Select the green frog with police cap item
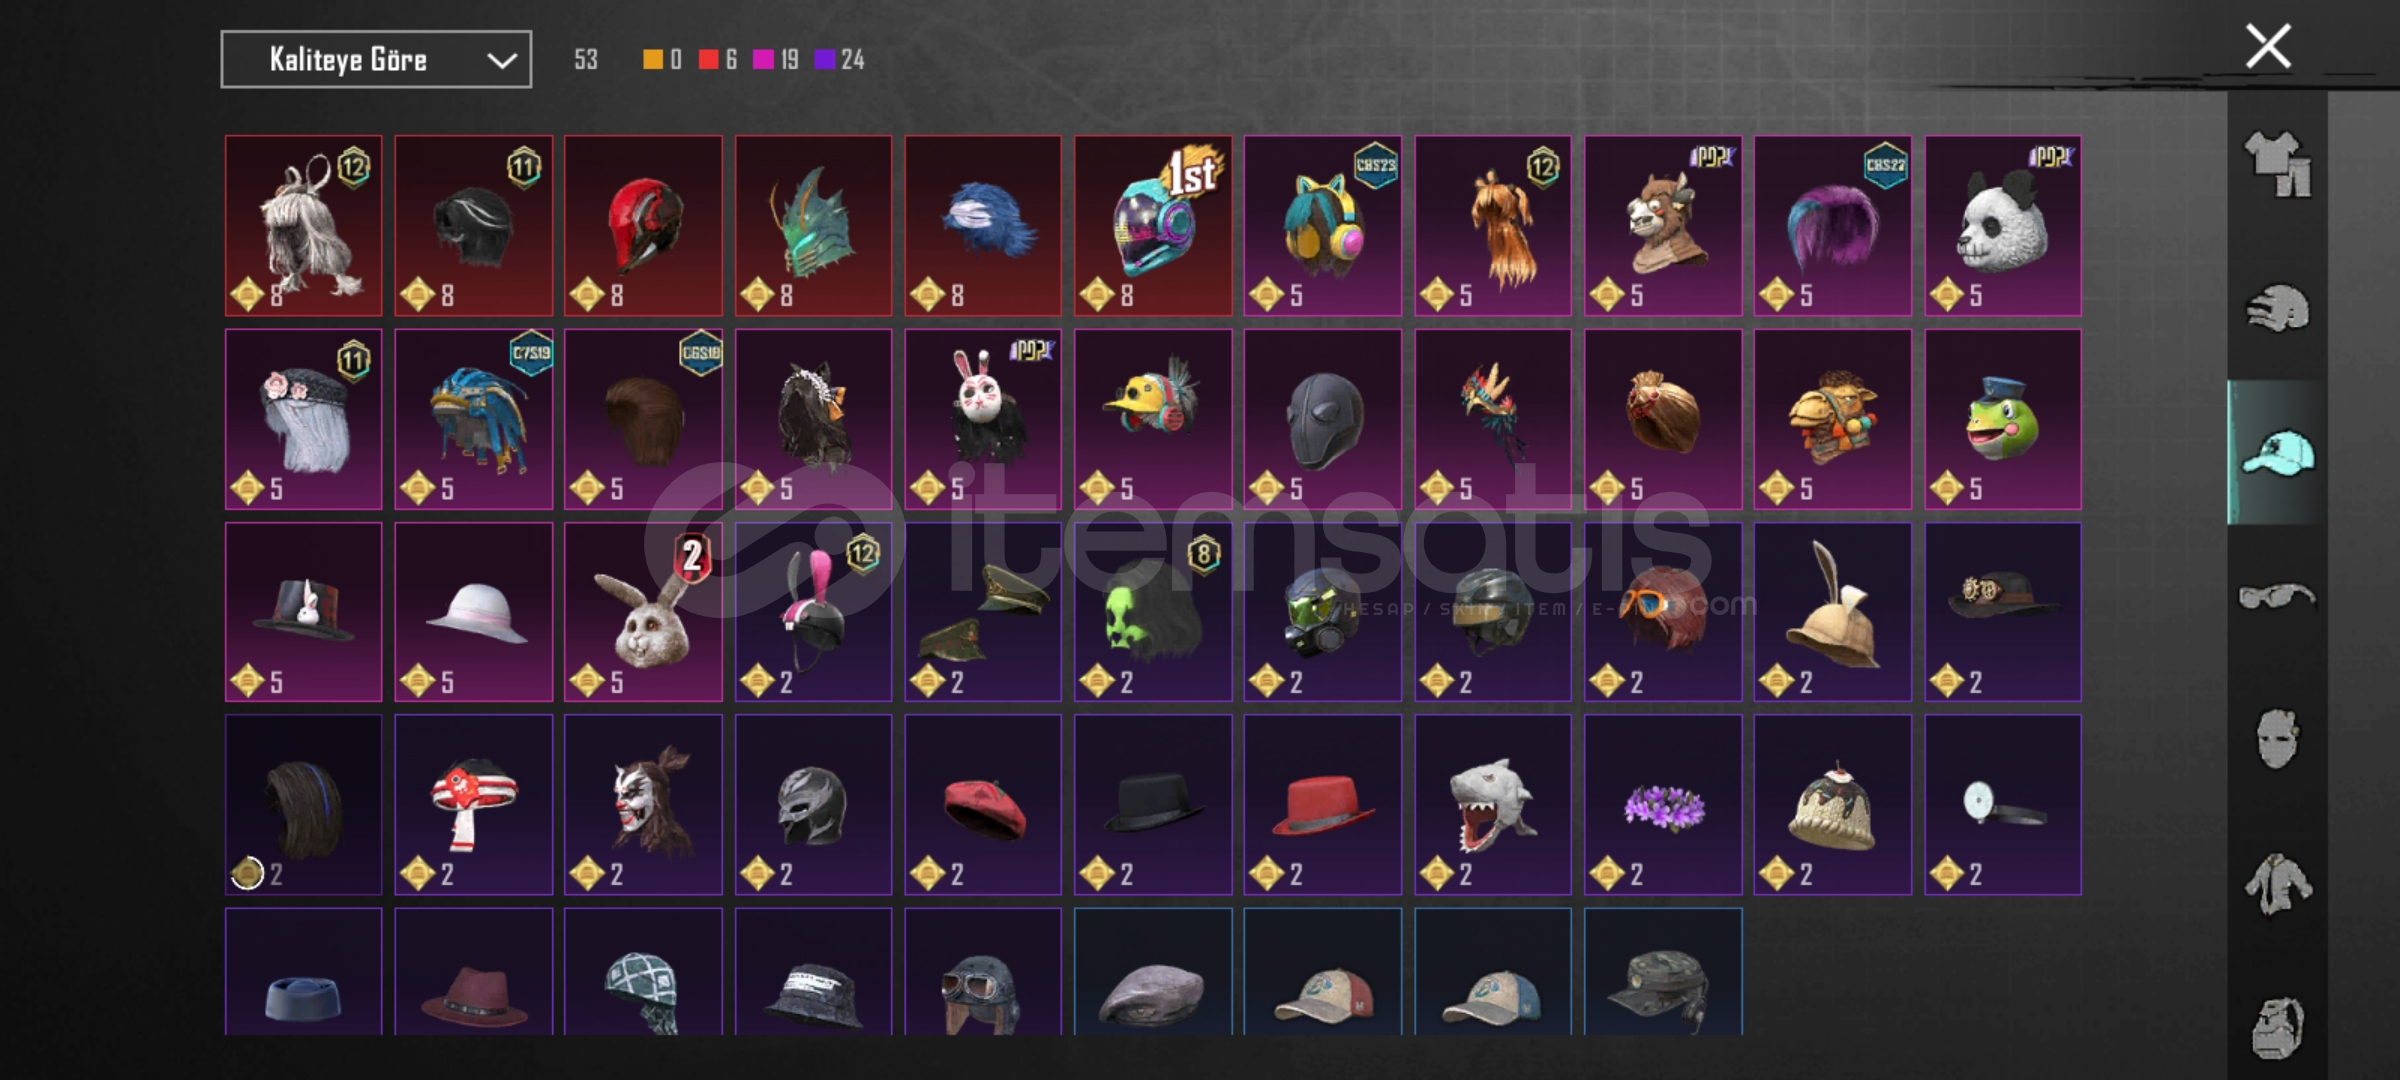 (2003, 420)
